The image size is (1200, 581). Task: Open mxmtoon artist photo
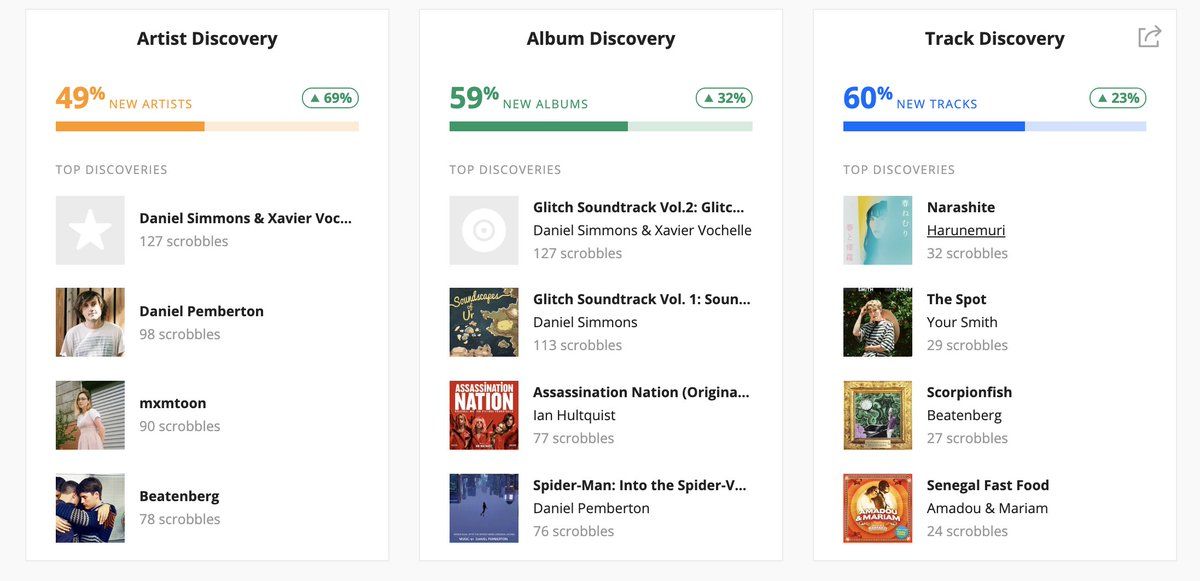90,415
